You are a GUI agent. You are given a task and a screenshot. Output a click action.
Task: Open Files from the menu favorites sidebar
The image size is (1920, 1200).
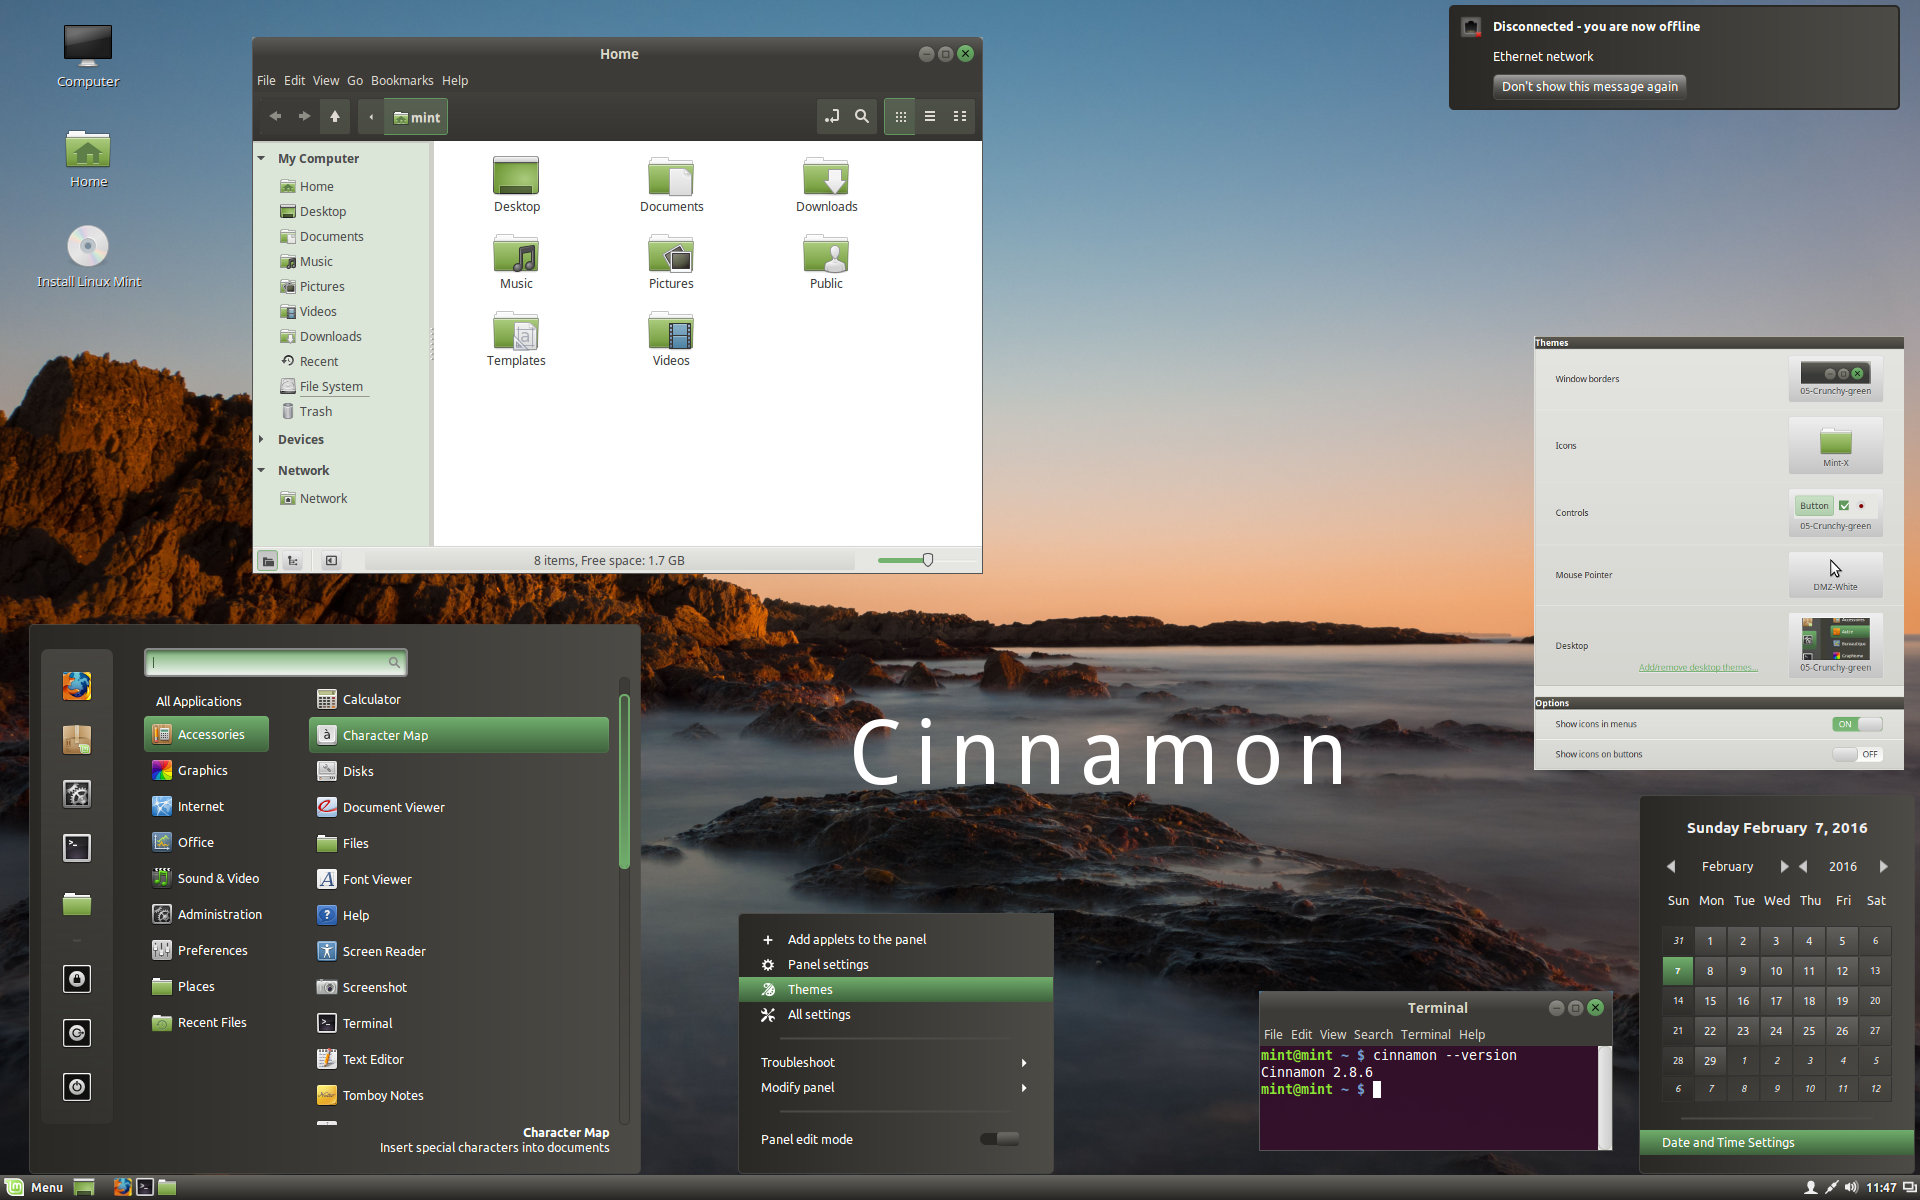point(77,904)
